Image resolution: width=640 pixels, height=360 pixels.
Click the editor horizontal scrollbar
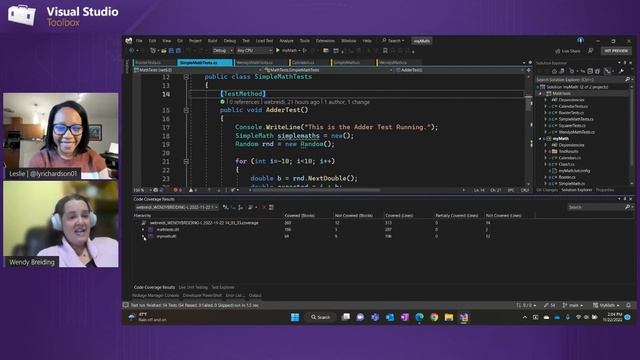tap(316, 190)
